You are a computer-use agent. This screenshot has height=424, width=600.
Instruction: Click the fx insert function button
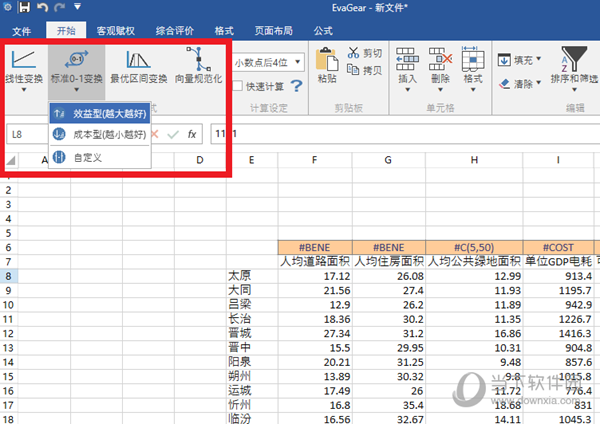click(x=192, y=134)
